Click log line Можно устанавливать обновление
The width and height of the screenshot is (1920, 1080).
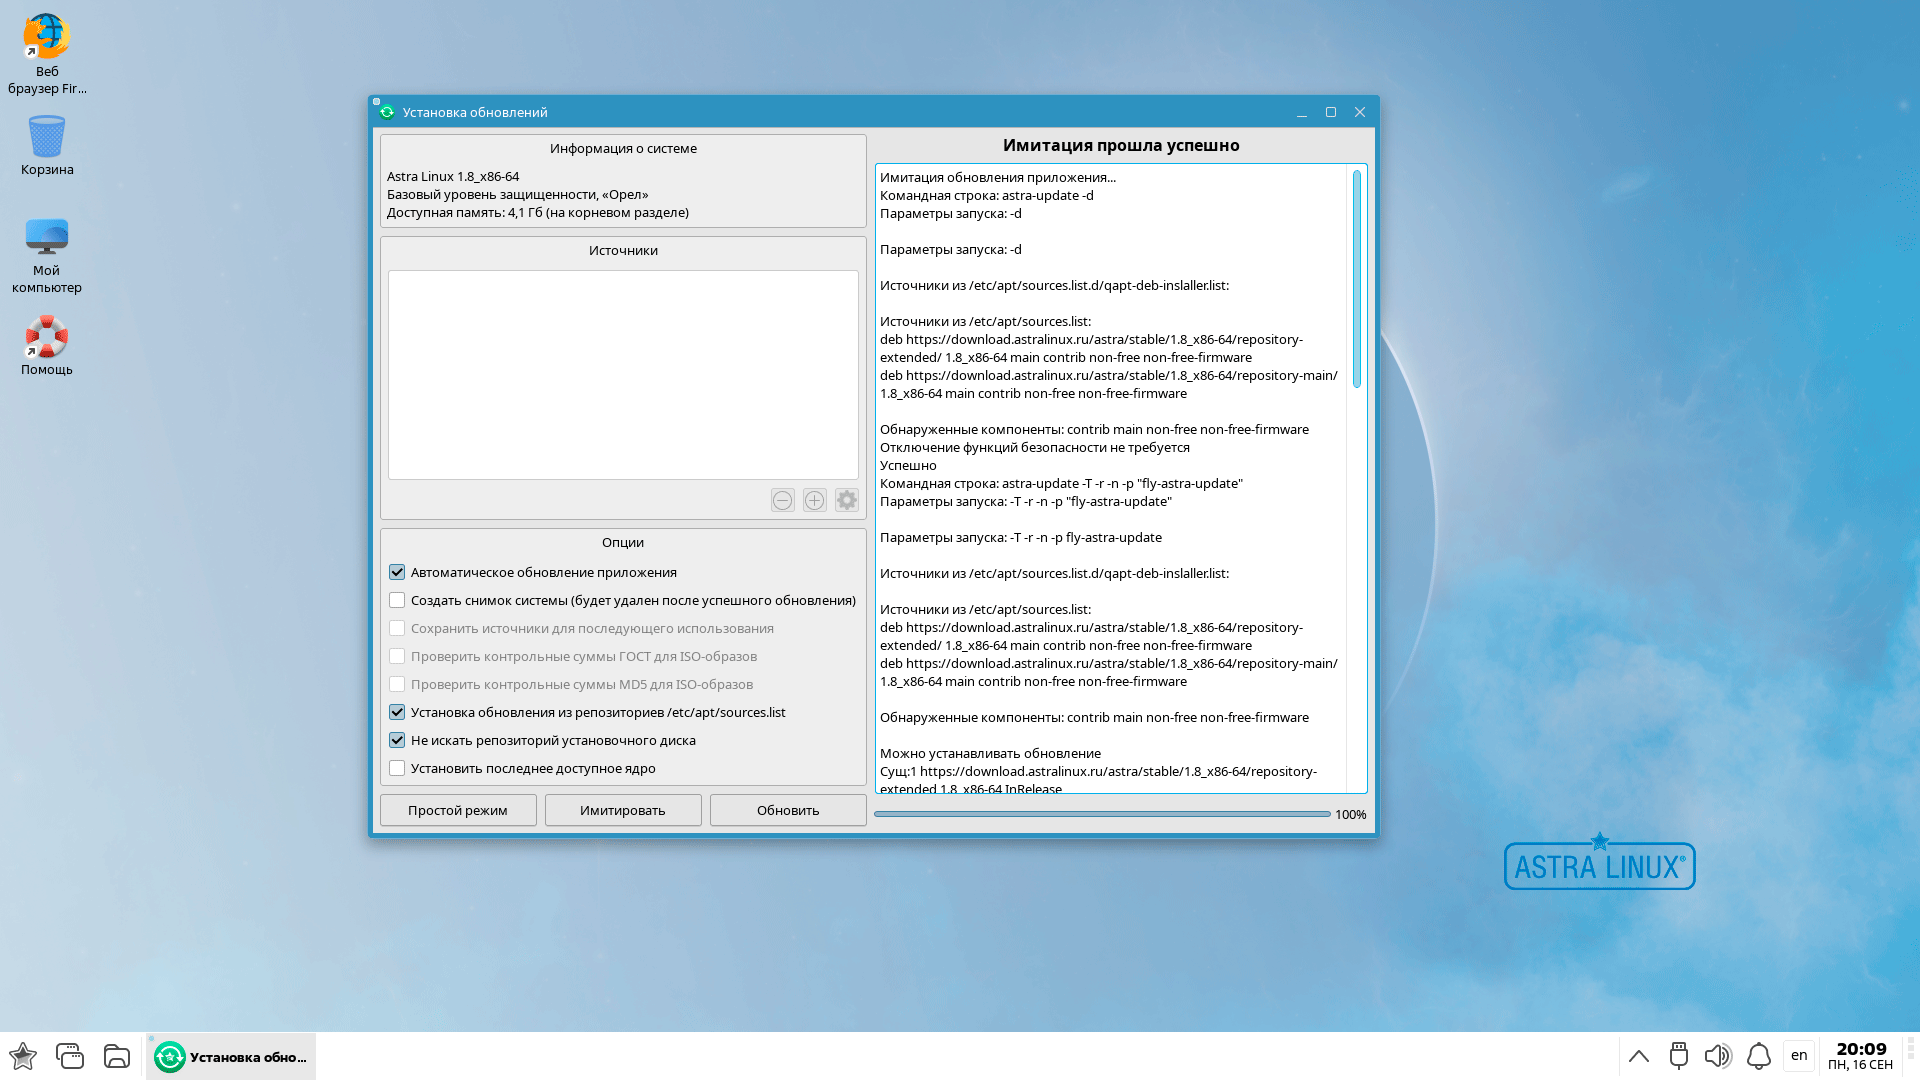990,753
